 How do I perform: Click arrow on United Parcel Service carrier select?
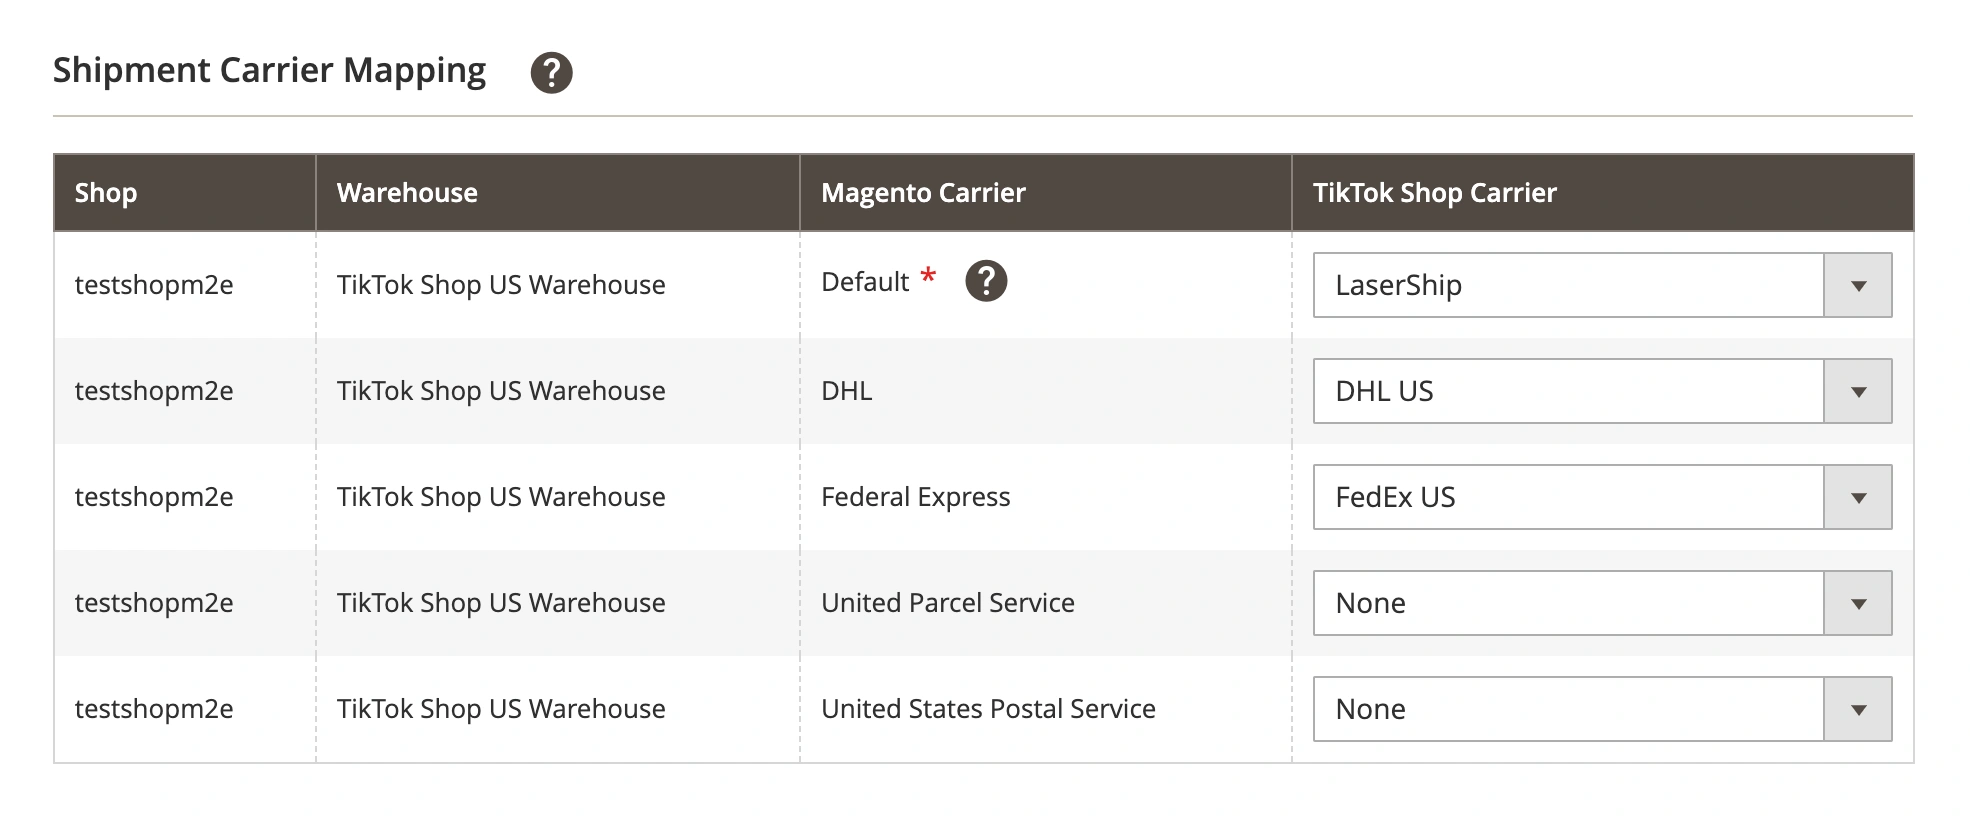point(1858,604)
